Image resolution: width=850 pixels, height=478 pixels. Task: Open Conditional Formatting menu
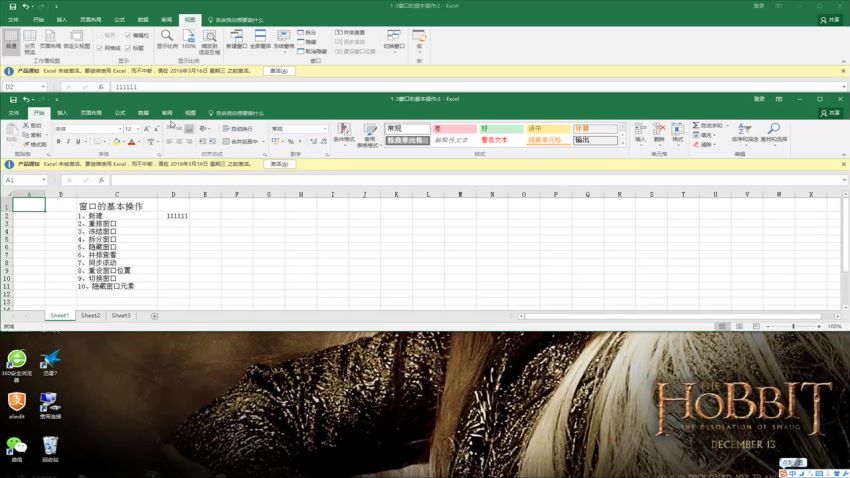pyautogui.click(x=344, y=133)
